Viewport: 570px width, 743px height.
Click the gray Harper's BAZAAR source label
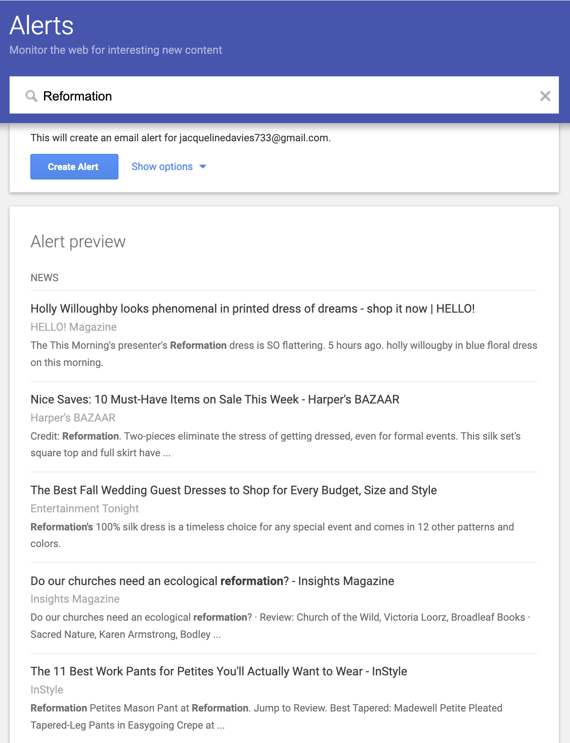[x=73, y=418]
